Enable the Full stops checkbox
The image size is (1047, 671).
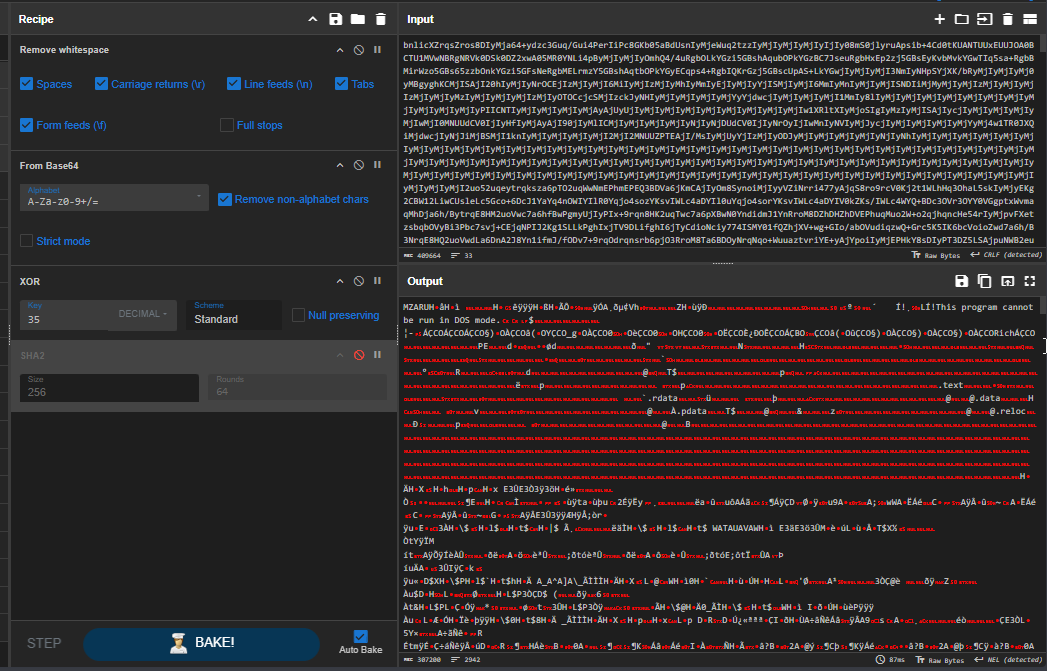tap(227, 125)
